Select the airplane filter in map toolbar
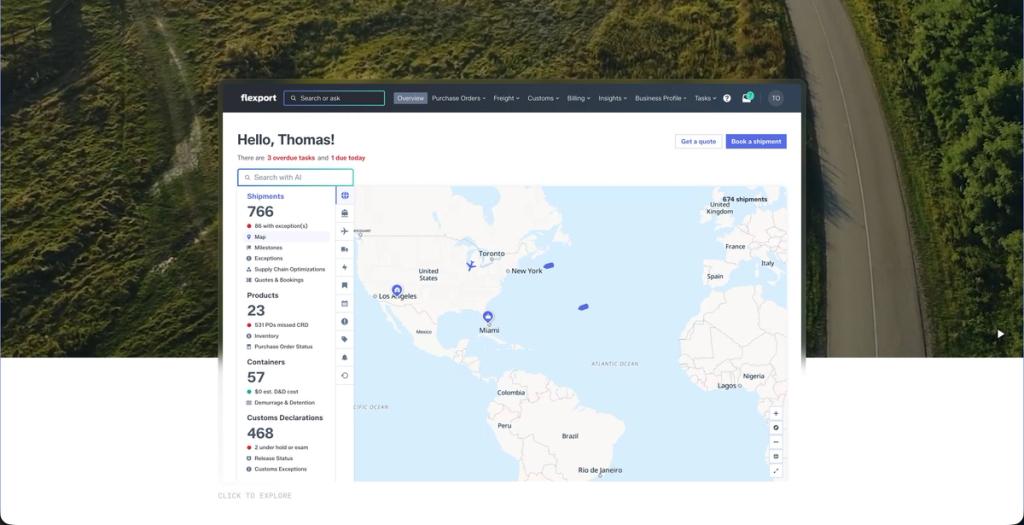Viewport: 1024px width, 525px height. (345, 231)
